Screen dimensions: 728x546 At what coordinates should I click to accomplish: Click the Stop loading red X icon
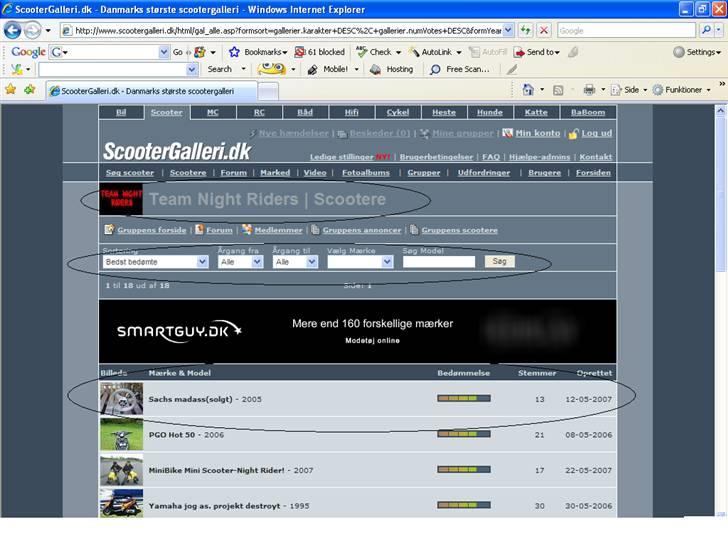coord(543,30)
